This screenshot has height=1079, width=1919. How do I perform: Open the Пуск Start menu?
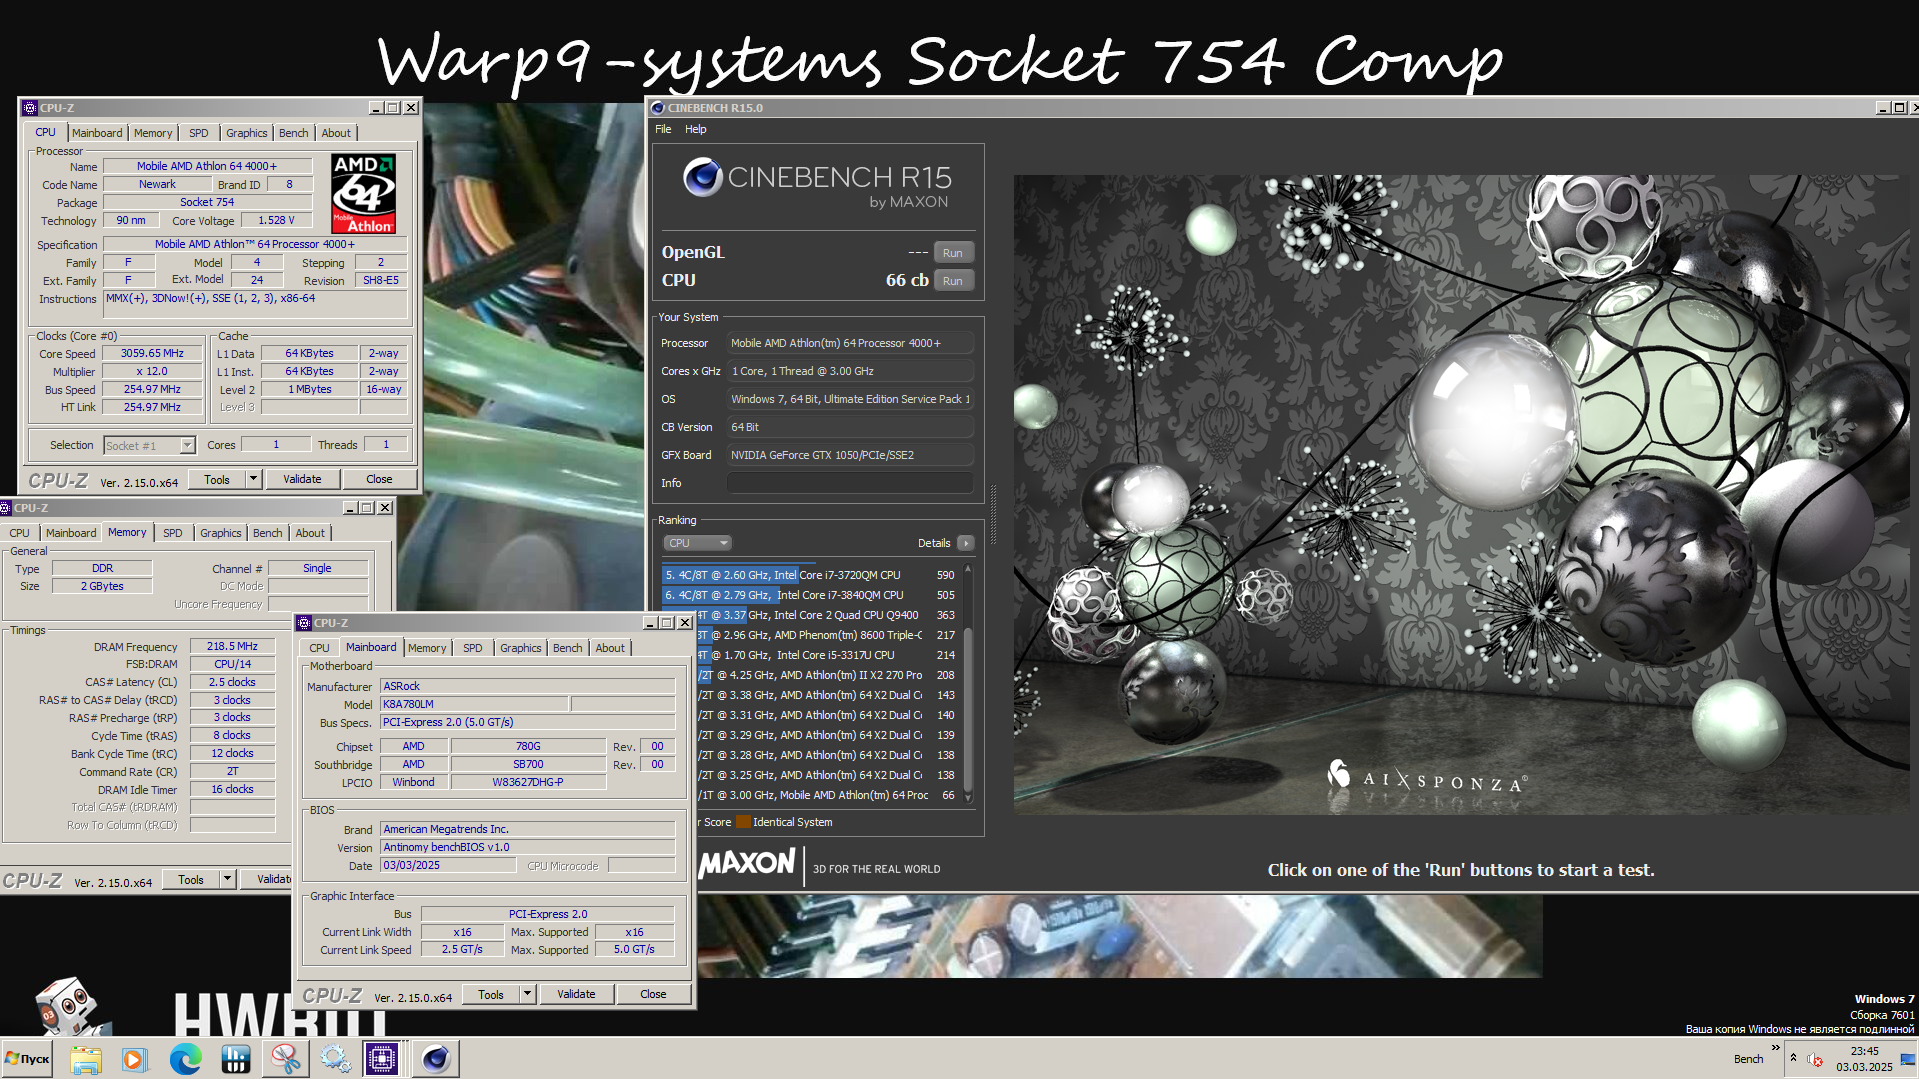[27, 1059]
